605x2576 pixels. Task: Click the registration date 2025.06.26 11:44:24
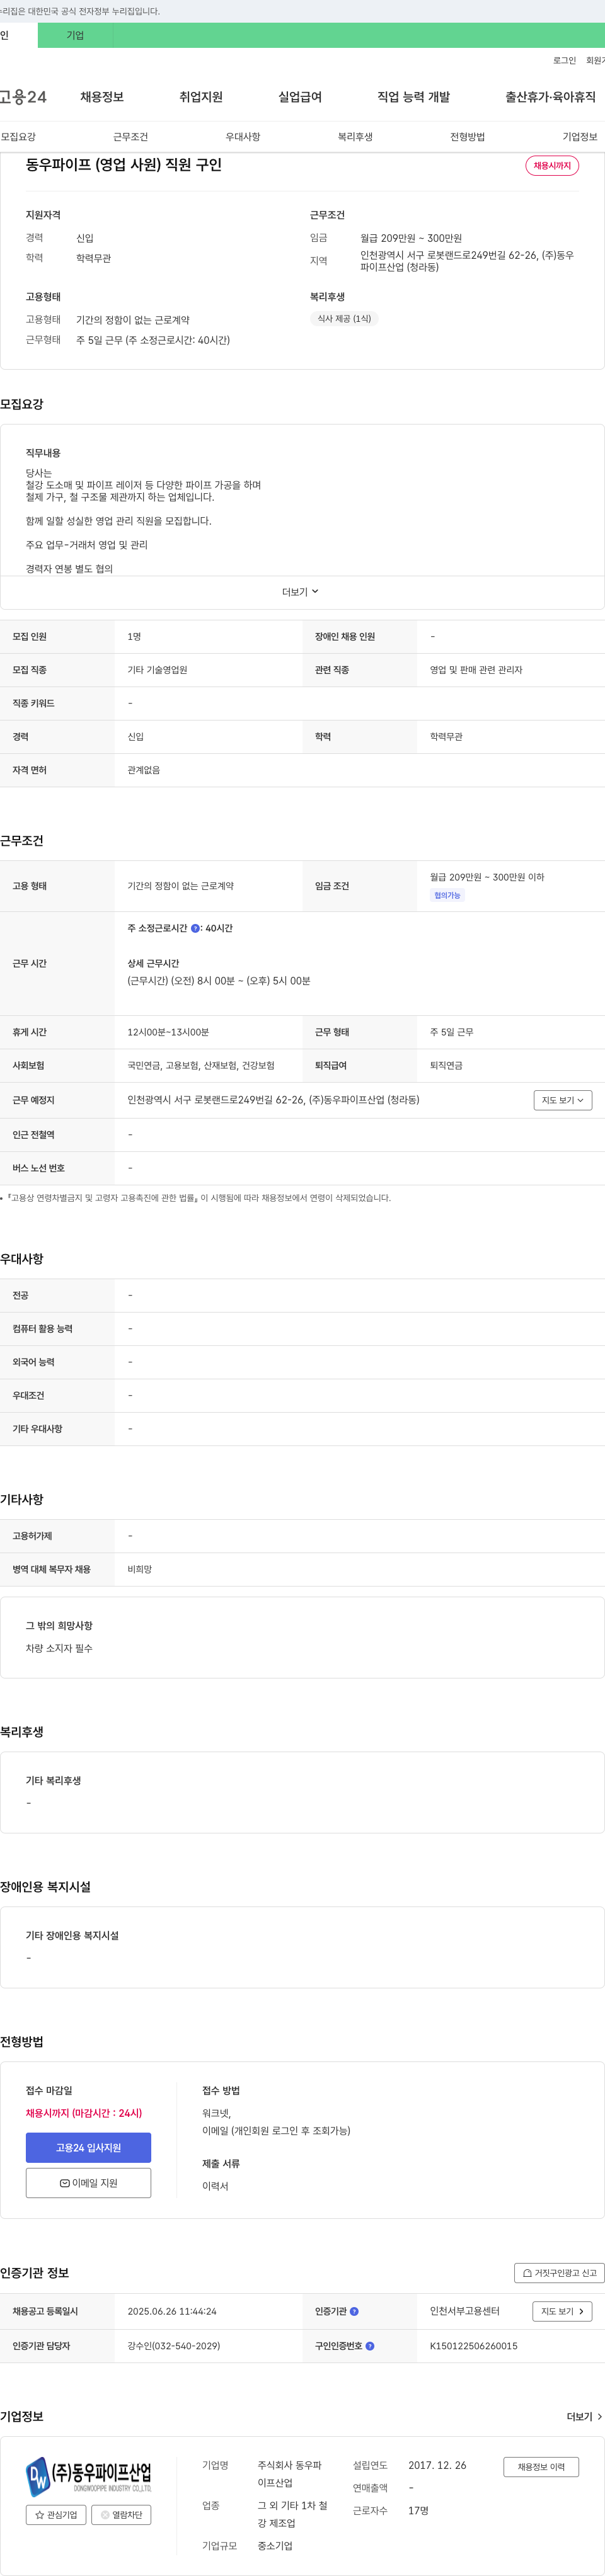pyautogui.click(x=172, y=2311)
